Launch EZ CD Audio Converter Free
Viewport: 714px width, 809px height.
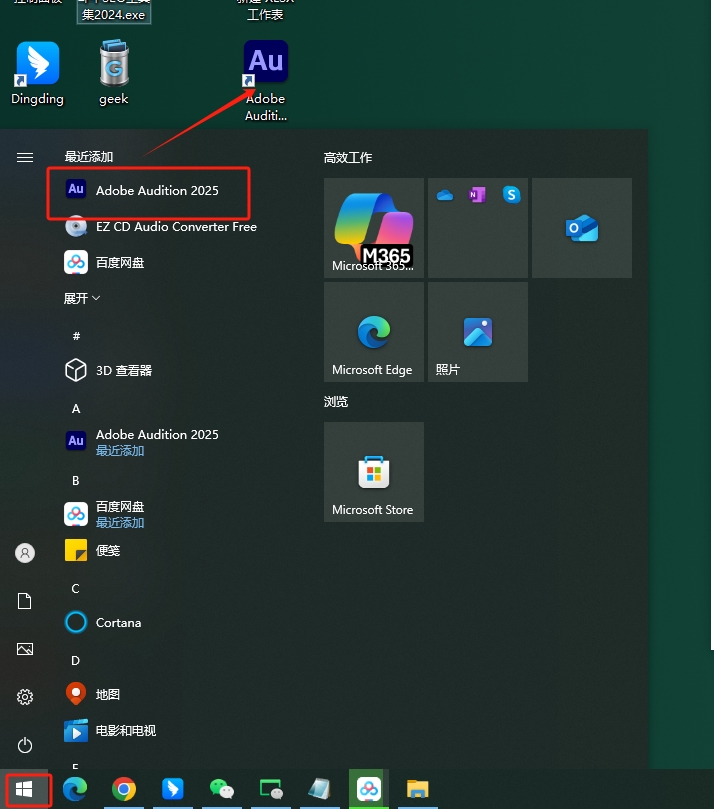point(160,226)
